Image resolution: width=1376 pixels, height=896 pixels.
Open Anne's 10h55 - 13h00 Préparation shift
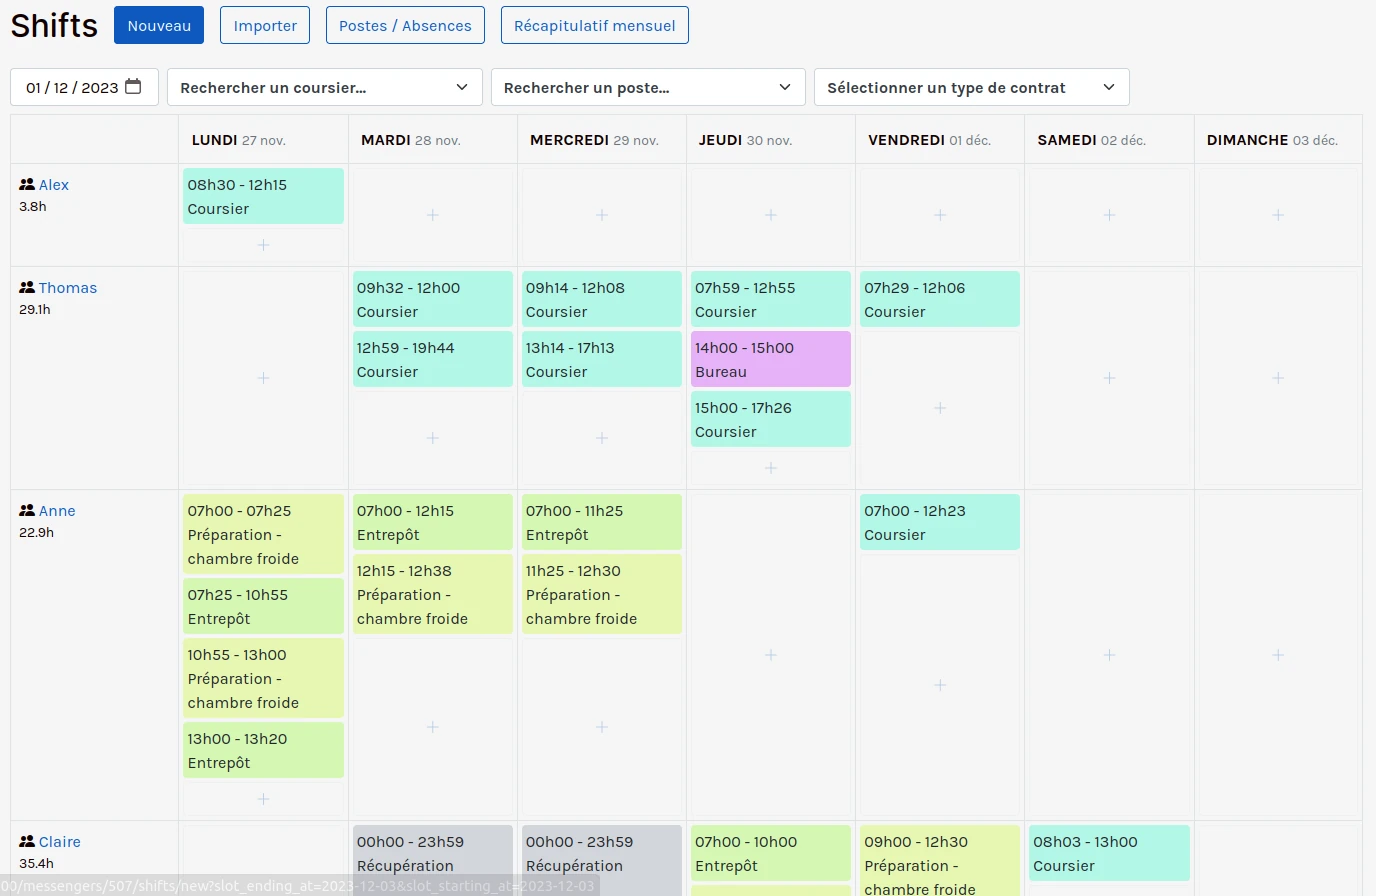(x=263, y=678)
